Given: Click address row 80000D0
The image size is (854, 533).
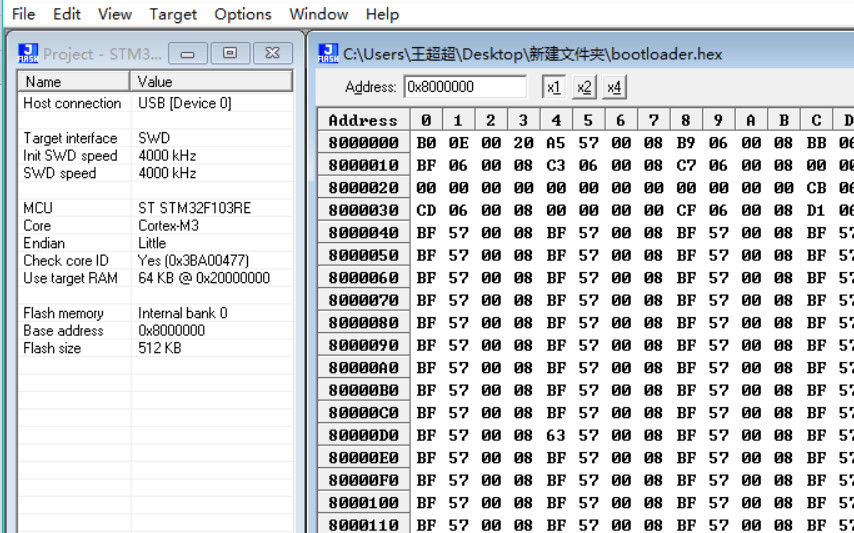Looking at the screenshot, I should point(363,435).
